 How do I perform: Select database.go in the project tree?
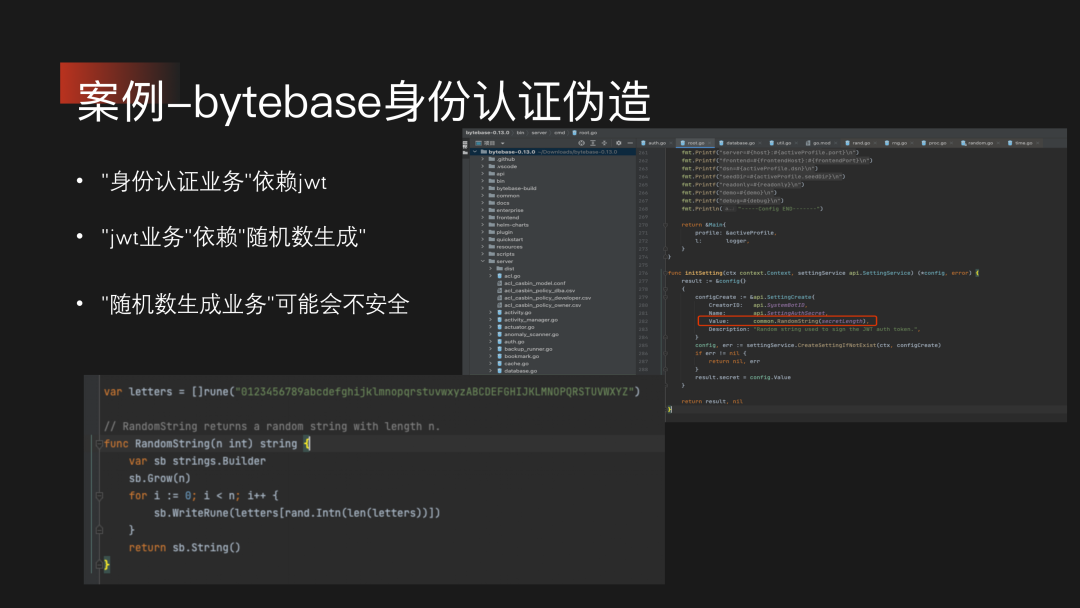pyautogui.click(x=521, y=371)
